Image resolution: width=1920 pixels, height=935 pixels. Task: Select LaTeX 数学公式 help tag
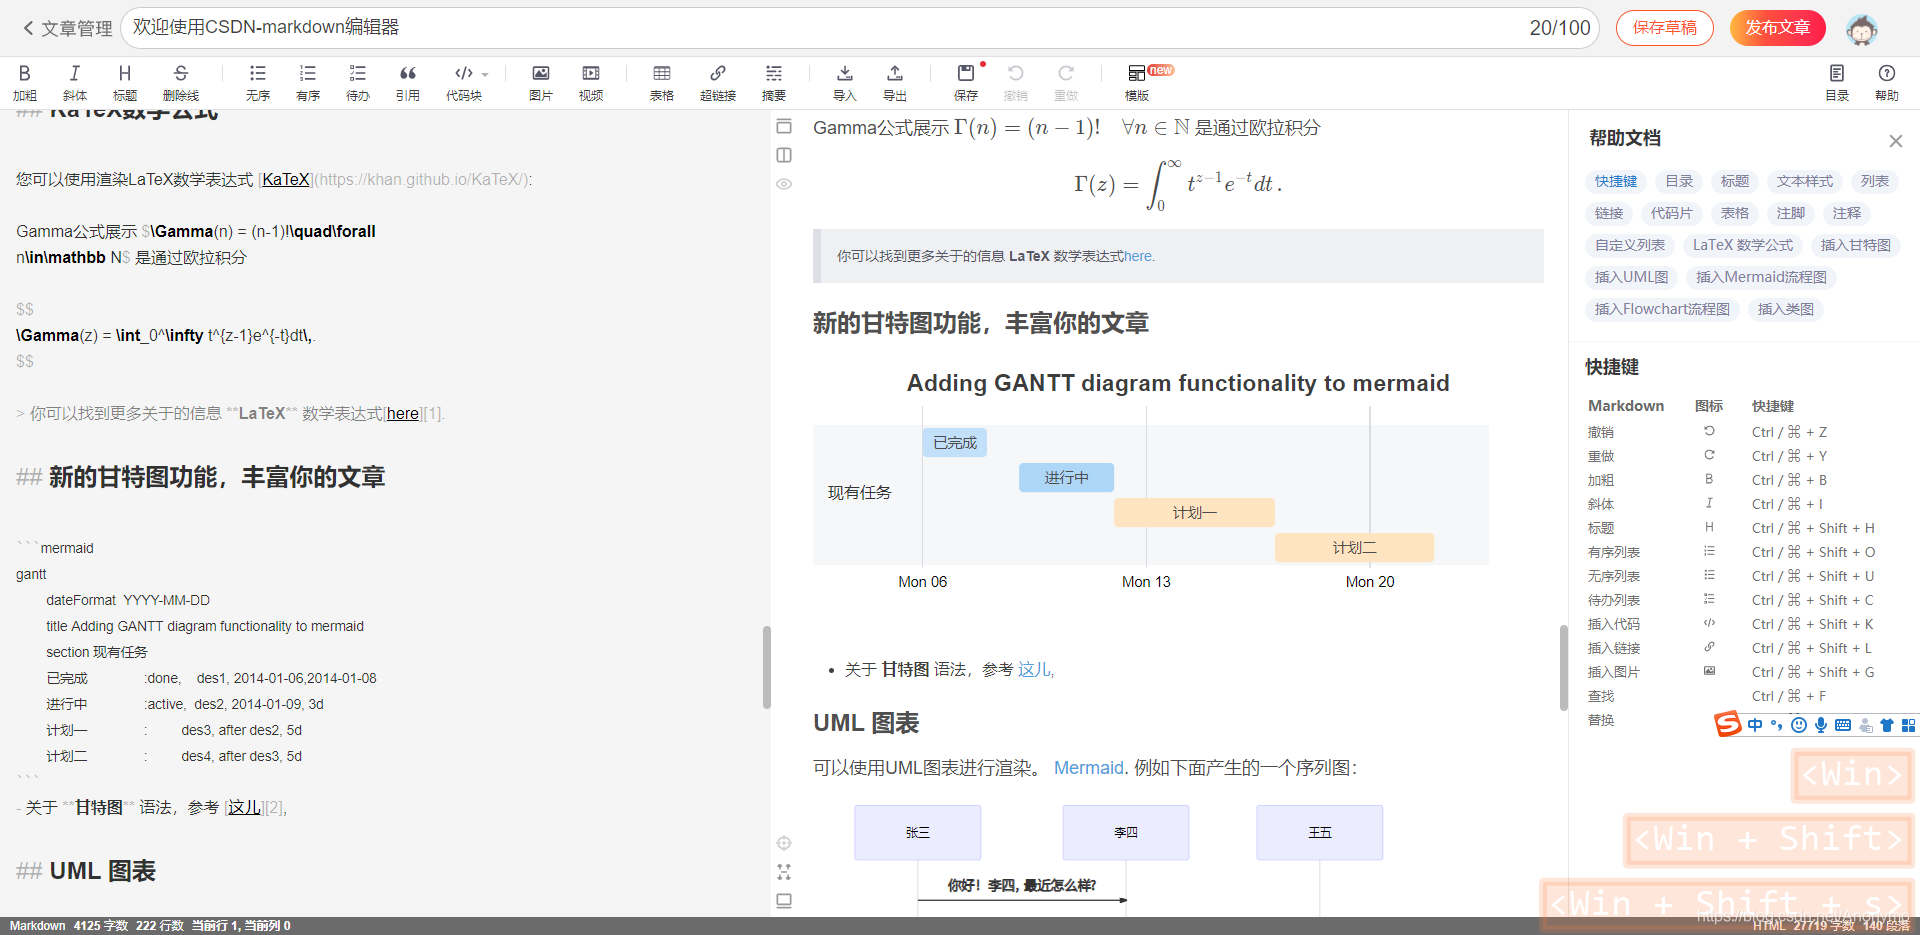1743,245
